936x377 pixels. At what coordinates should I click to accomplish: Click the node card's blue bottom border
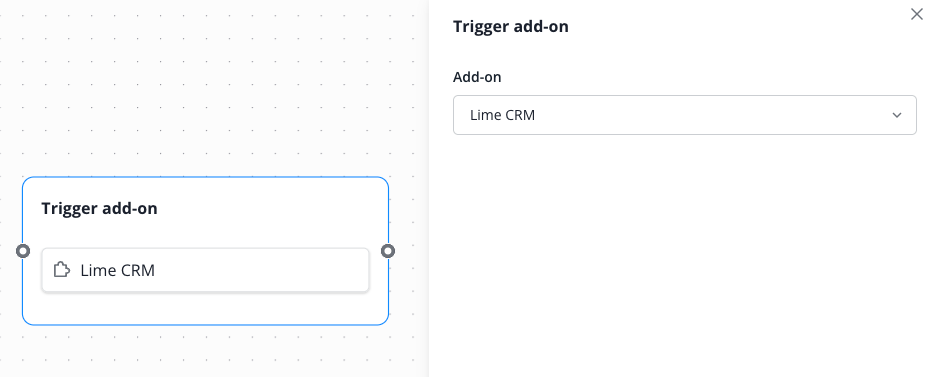pos(205,325)
